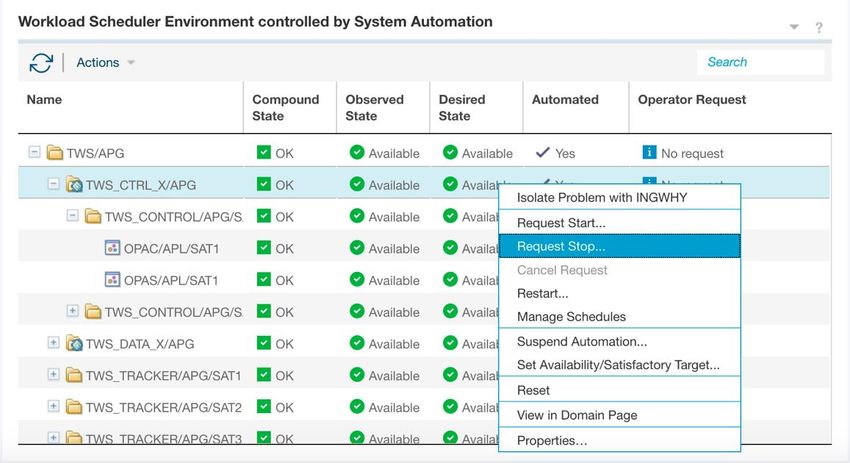This screenshot has width=850, height=463.
Task: Click the Compound State column header
Action: [290, 107]
